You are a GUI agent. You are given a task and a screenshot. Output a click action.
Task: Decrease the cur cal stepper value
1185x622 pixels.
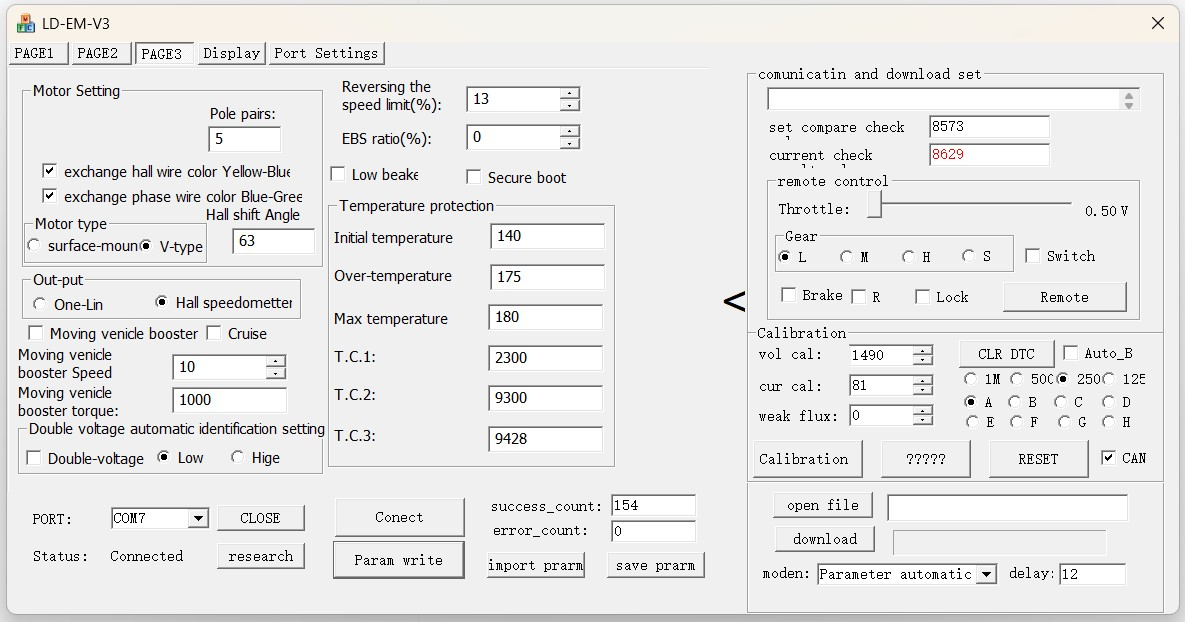pyautogui.click(x=922, y=391)
